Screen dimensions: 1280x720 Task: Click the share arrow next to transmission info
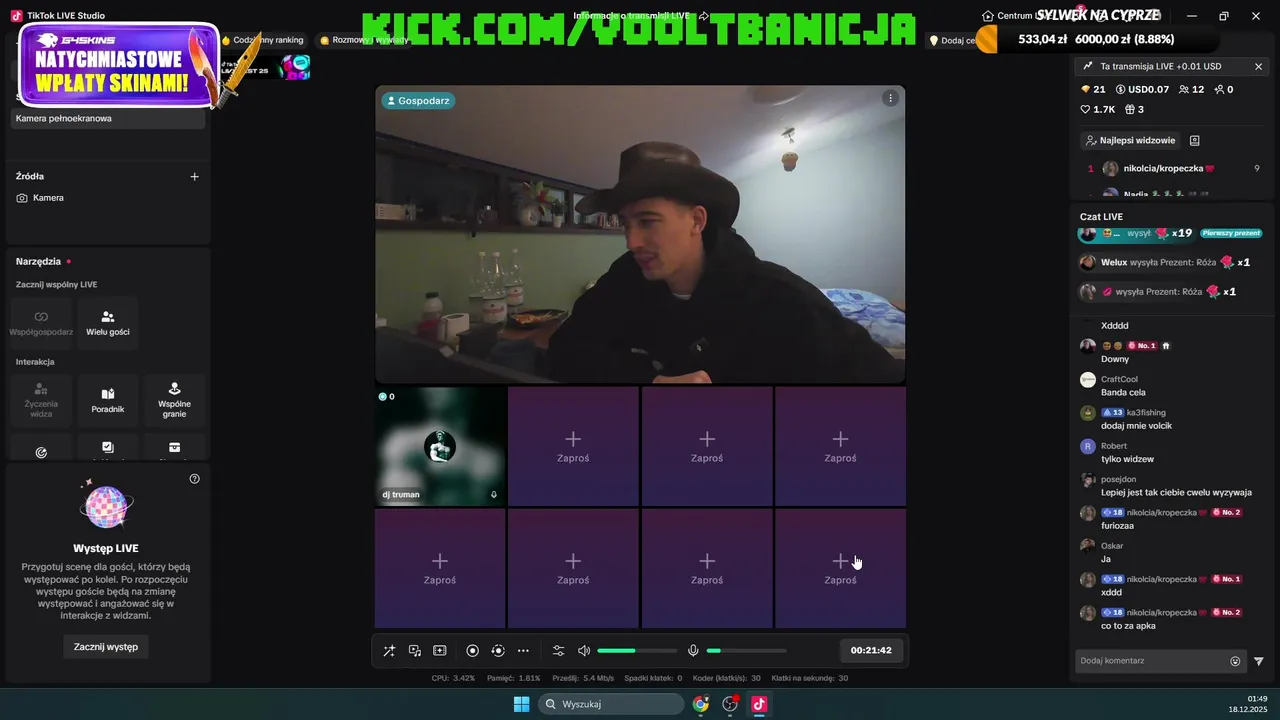click(x=704, y=16)
